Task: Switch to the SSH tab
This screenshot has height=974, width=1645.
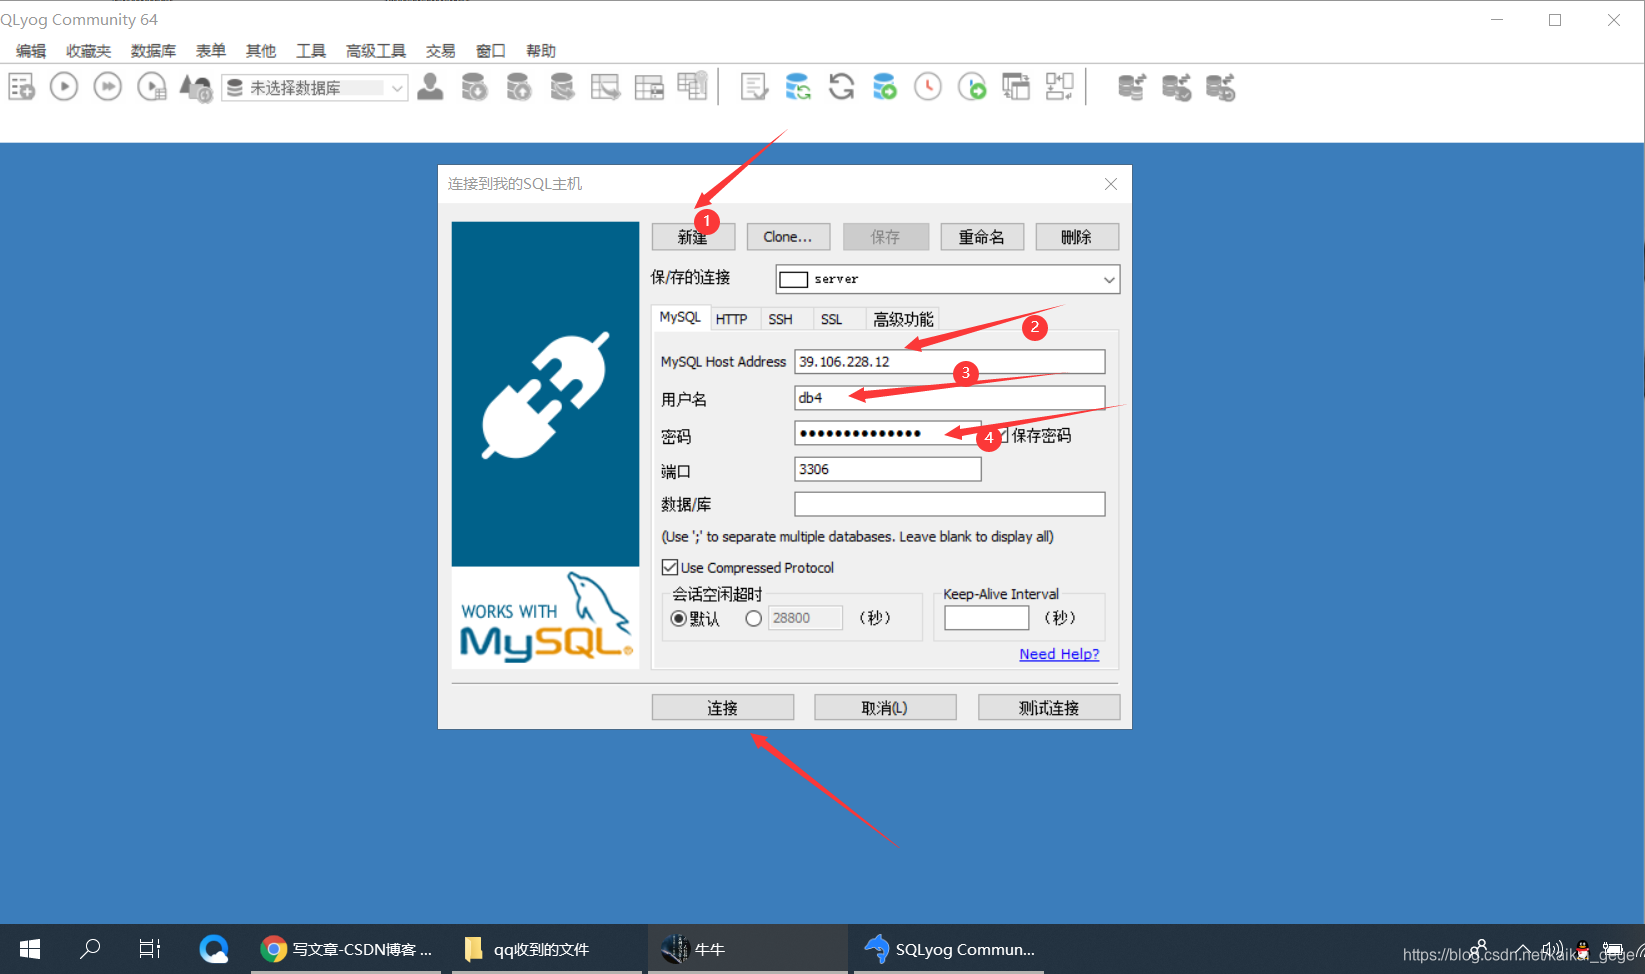Action: tap(780, 319)
